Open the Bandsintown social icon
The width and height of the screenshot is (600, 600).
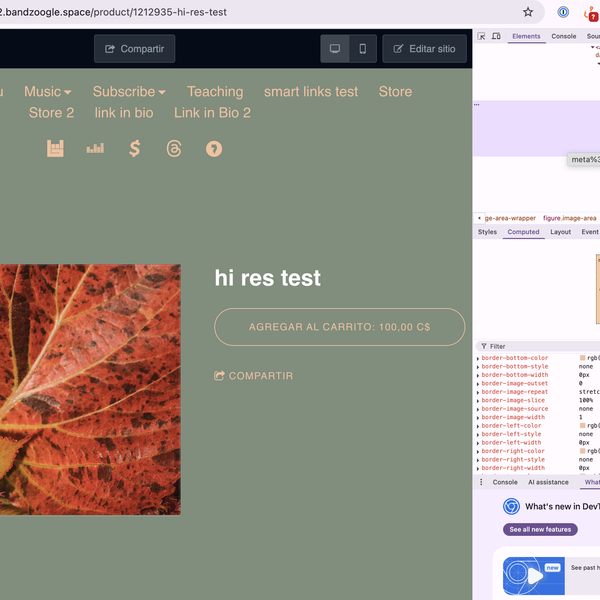(55, 148)
